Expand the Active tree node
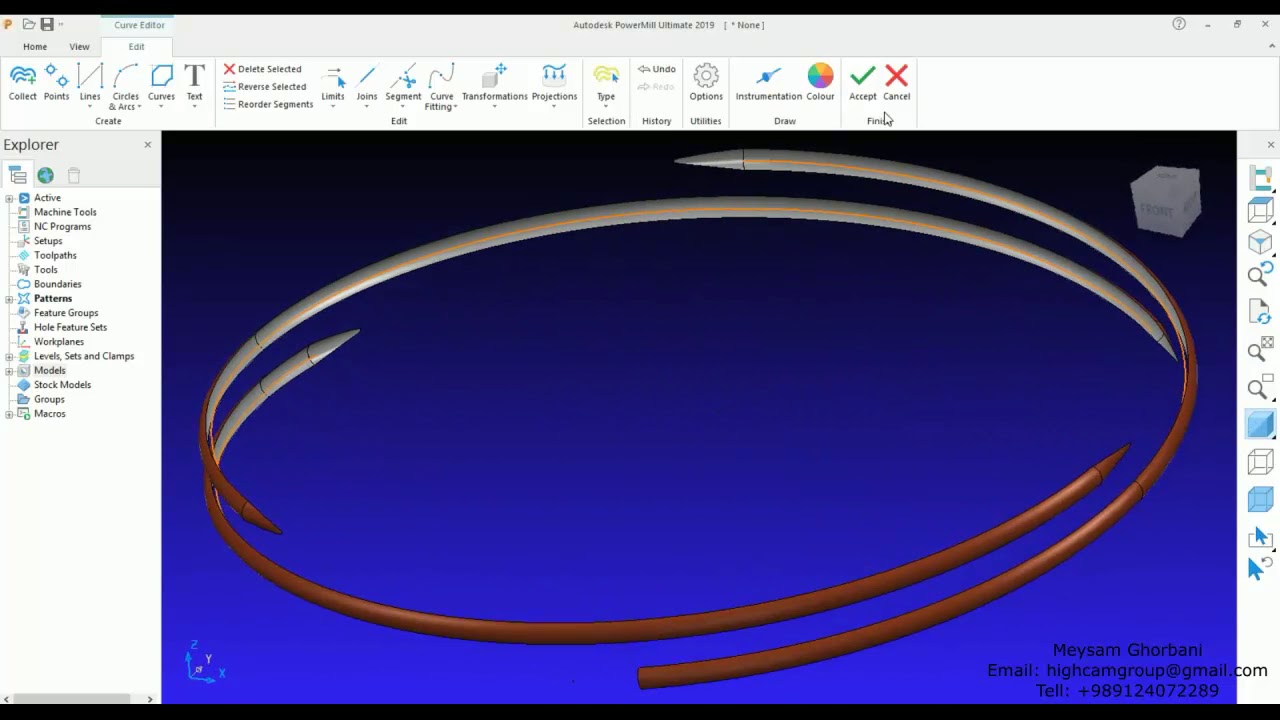Image resolution: width=1280 pixels, height=720 pixels. click(x=9, y=198)
